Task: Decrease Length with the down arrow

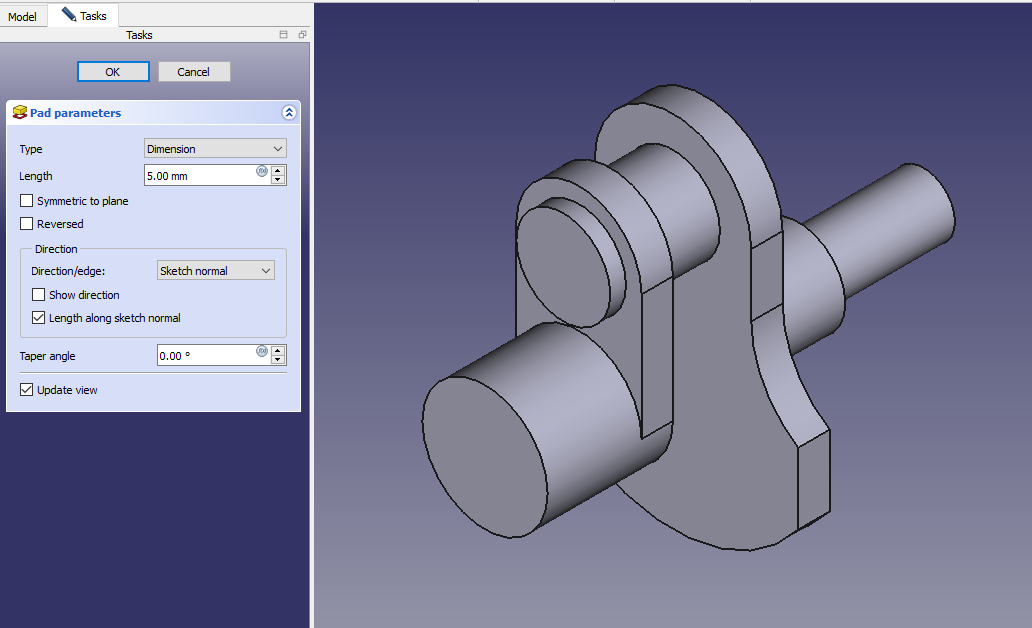Action: click(x=278, y=180)
